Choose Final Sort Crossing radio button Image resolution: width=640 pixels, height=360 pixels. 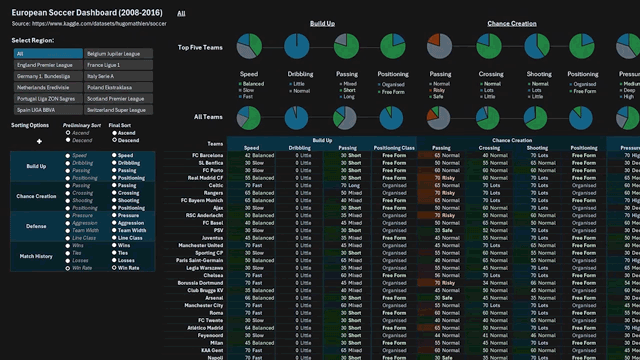114,193
